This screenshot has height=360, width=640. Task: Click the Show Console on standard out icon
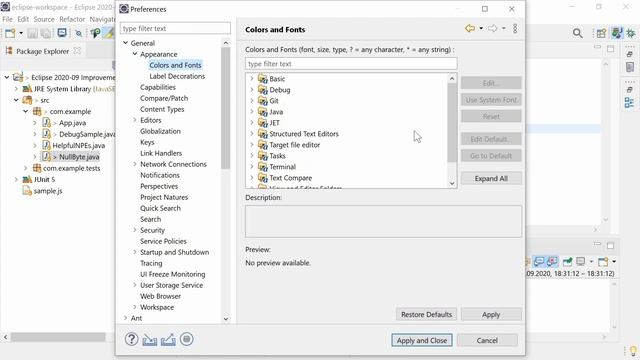tap(539, 262)
